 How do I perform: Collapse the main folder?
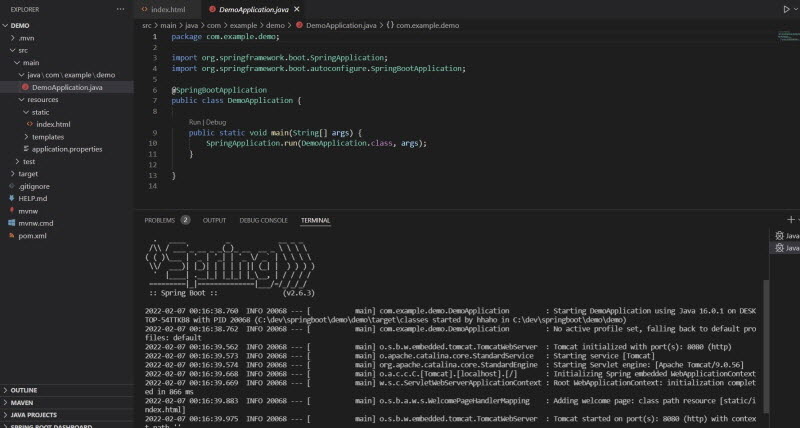pyautogui.click(x=66, y=63)
